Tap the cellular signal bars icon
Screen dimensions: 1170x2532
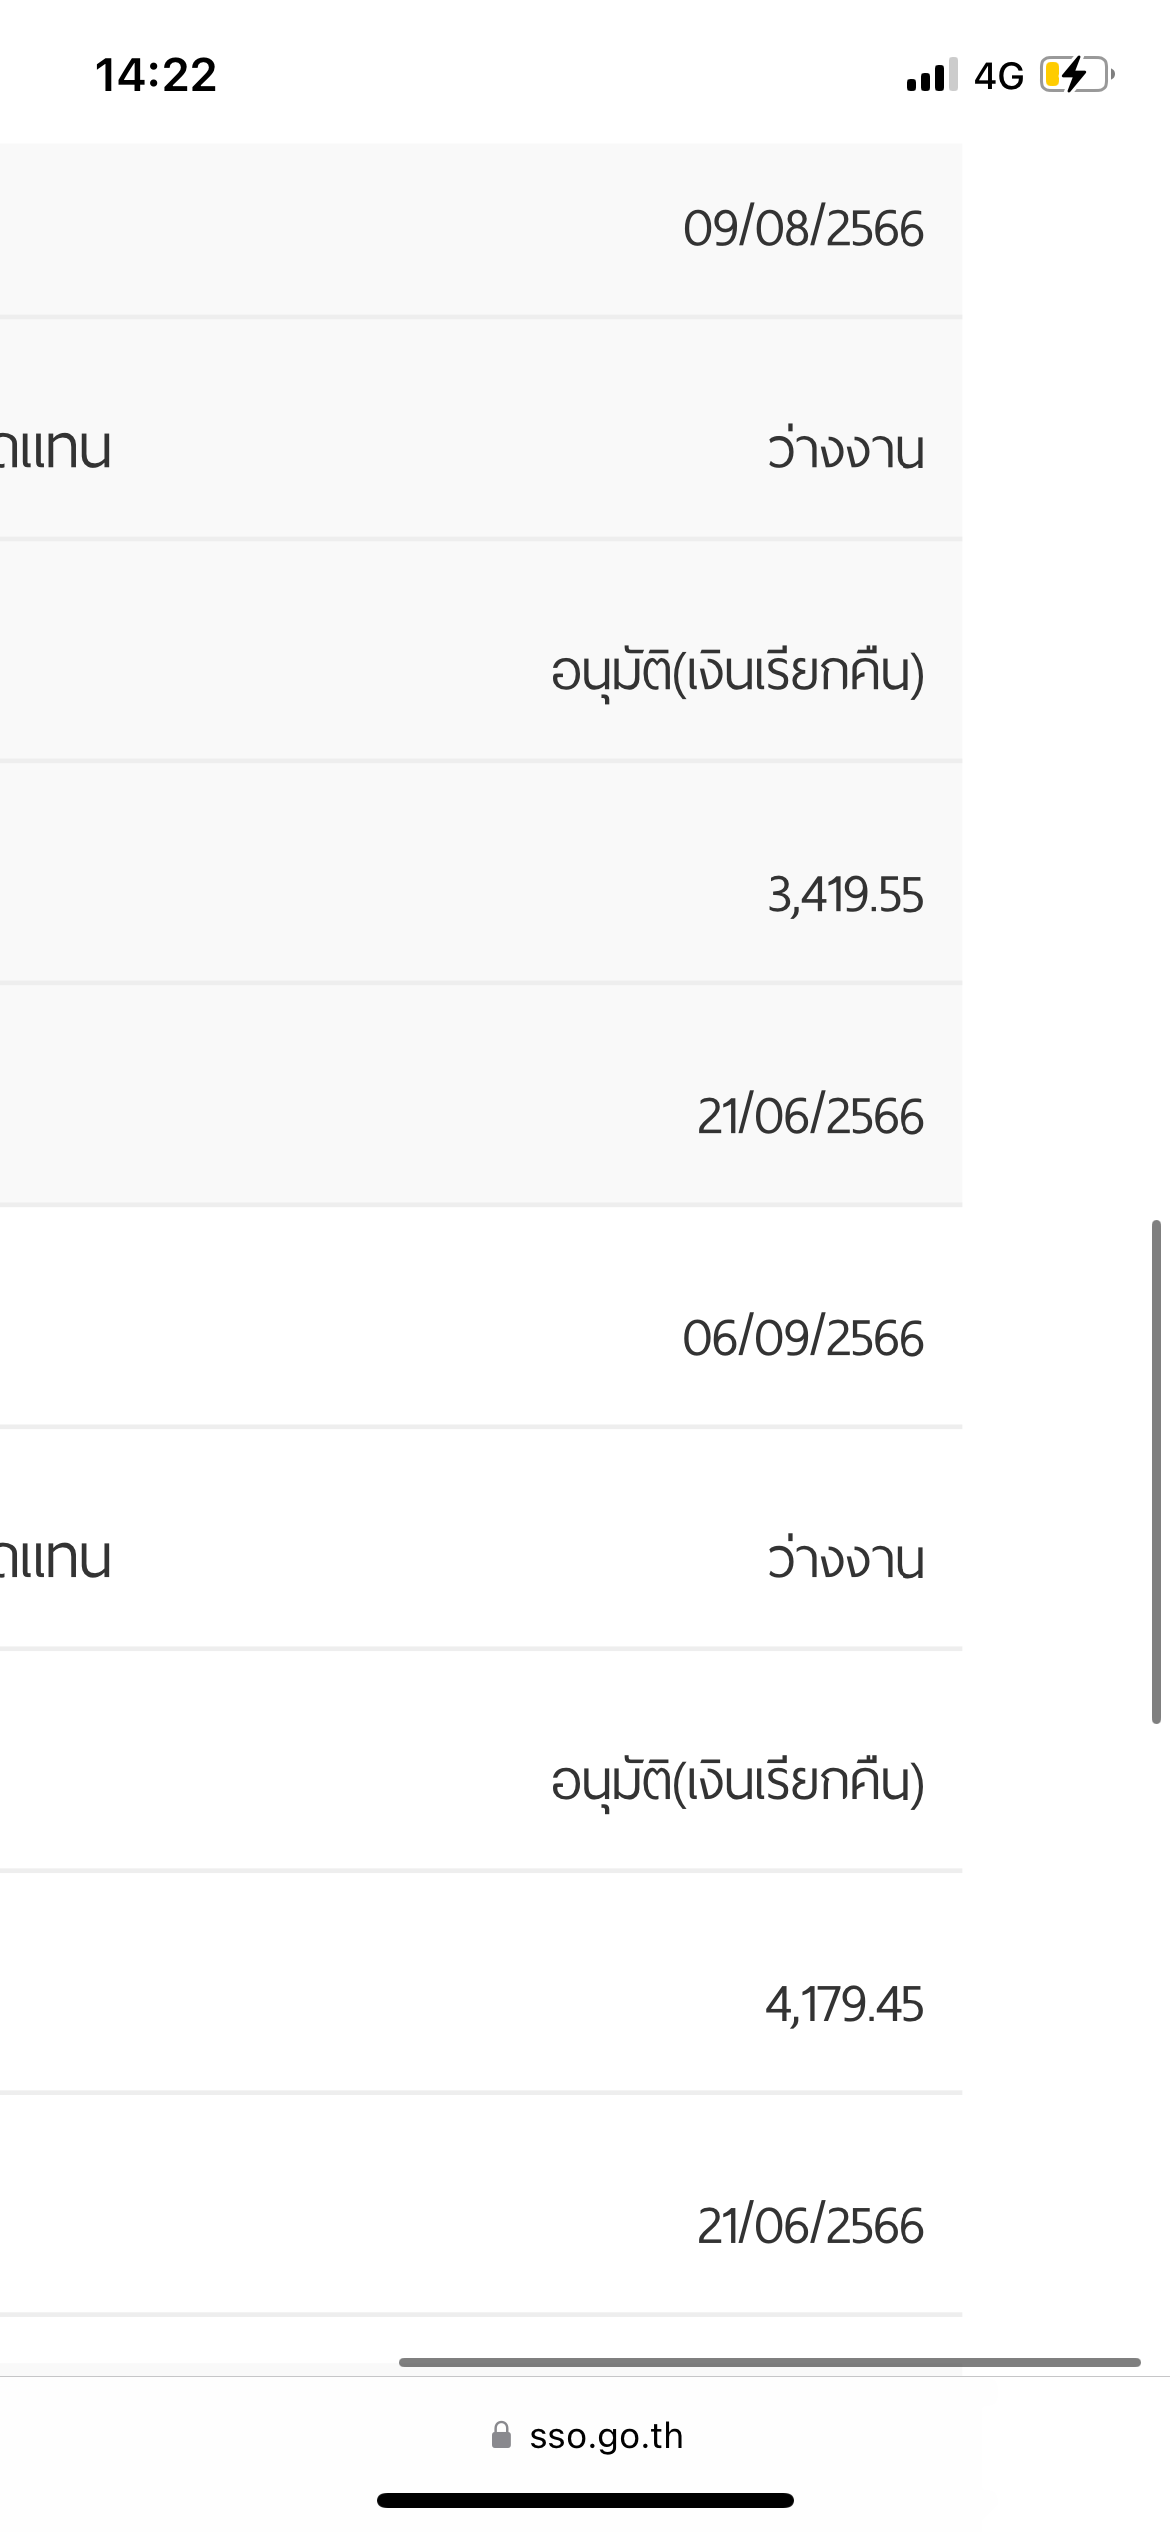[x=932, y=75]
